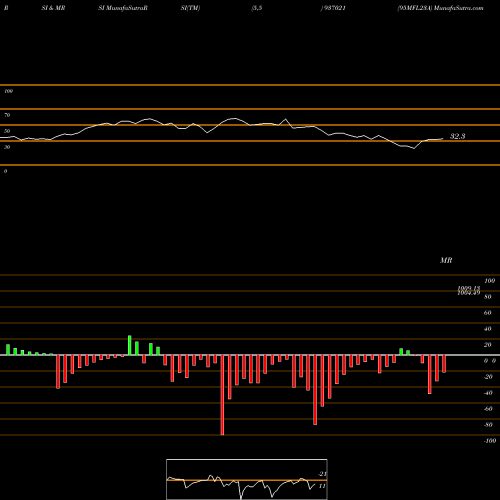Click the '(5,5' parameter text in header
Screen dimensions: 500x500
(x=257, y=8)
